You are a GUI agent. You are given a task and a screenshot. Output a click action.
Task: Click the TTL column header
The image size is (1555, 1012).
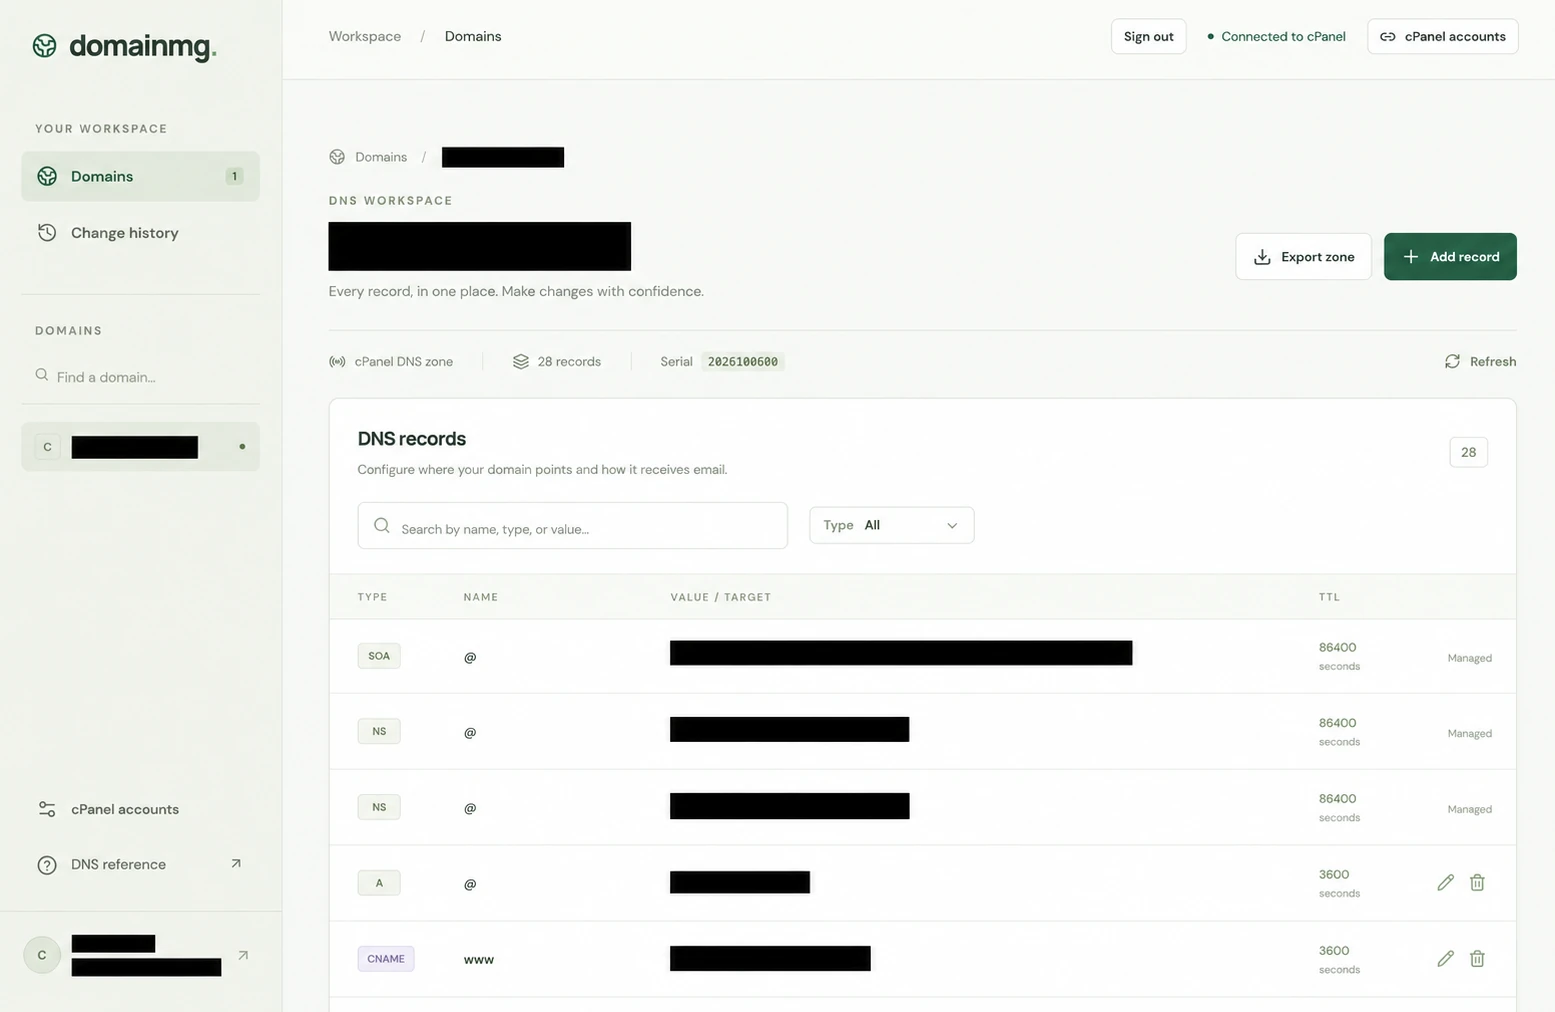(1329, 597)
